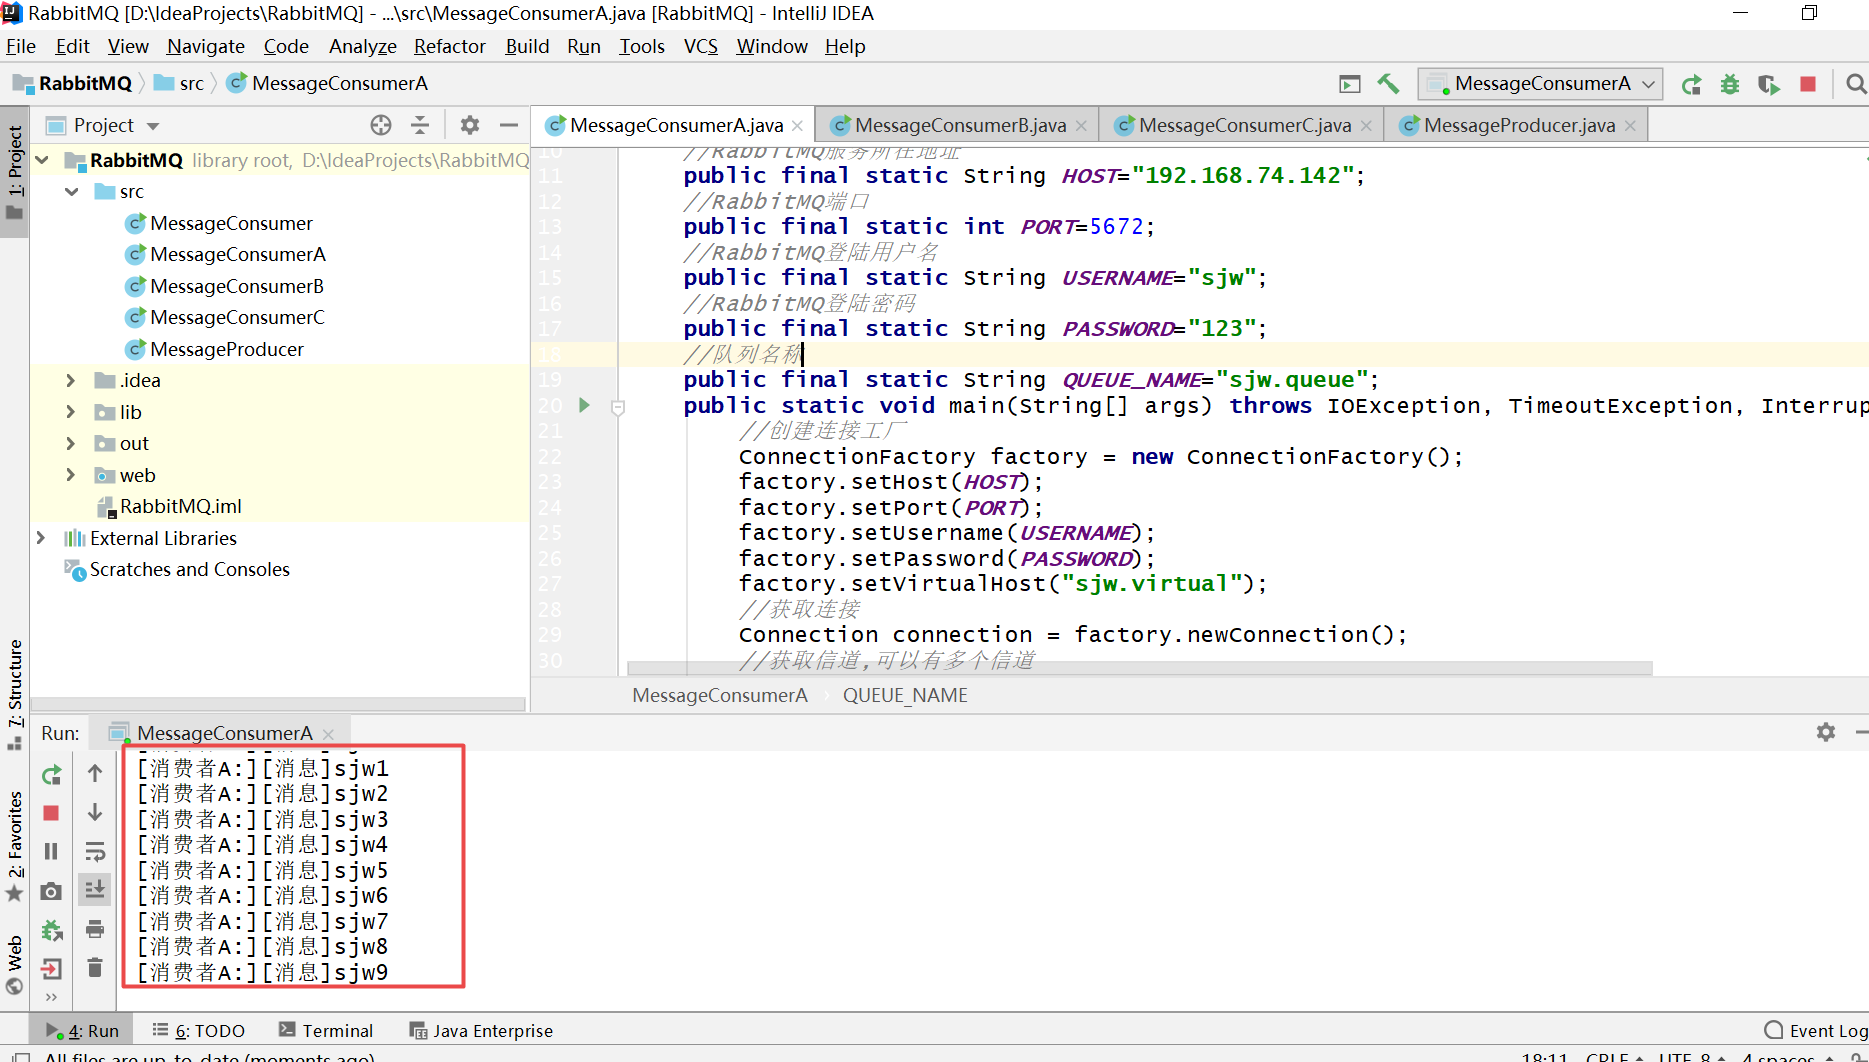Open the MessageConsumerA run configuration dropdown
Screen dimensions: 1869x1062
pos(1540,84)
